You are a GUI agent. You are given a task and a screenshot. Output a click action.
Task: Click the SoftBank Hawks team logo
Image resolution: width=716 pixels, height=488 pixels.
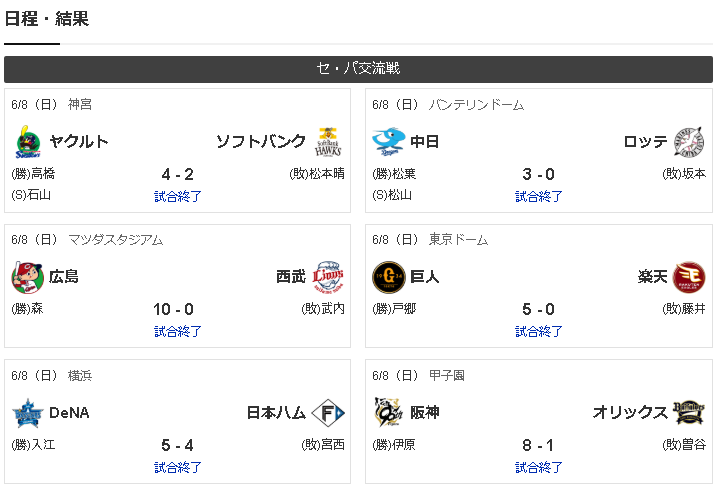point(328,142)
